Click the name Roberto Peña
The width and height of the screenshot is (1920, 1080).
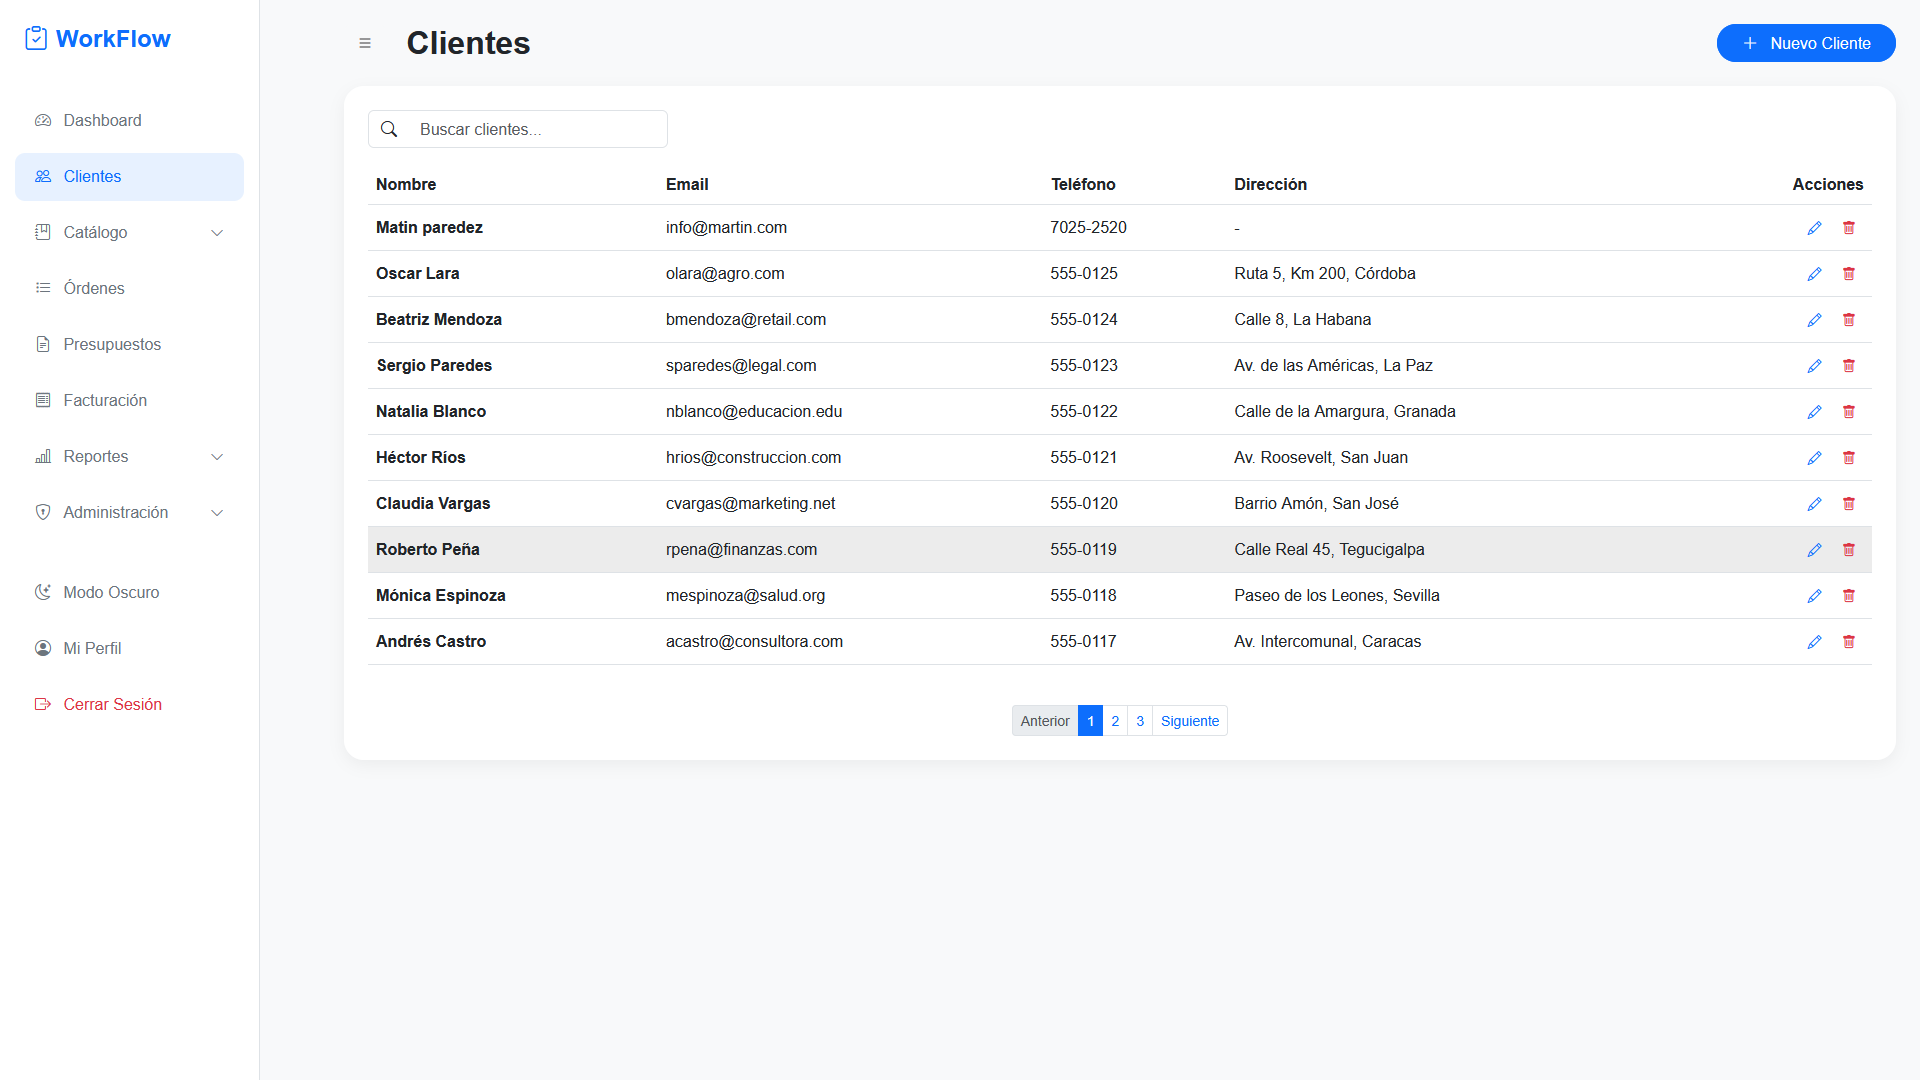point(428,550)
